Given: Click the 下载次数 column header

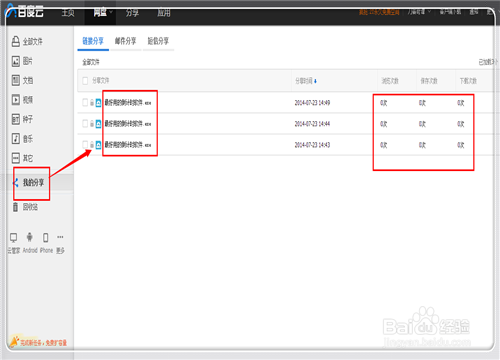Looking at the screenshot, I should pos(468,81).
